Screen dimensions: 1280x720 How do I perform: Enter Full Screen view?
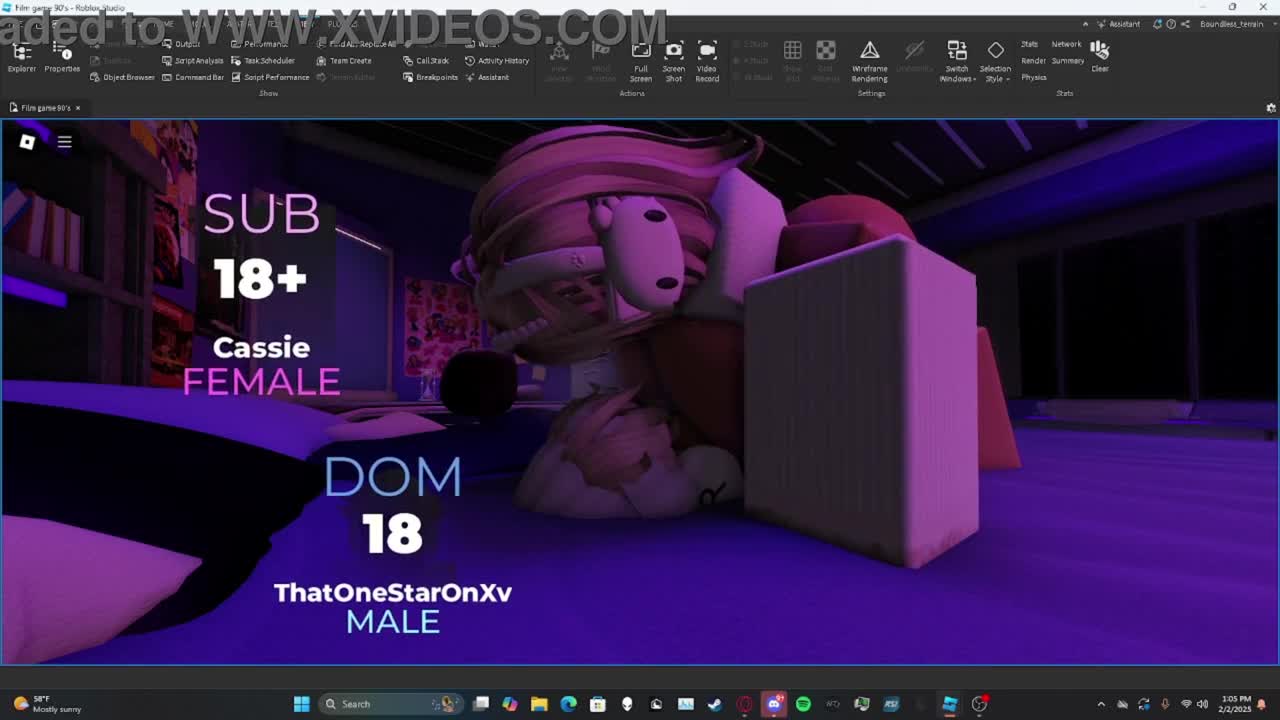pos(641,62)
